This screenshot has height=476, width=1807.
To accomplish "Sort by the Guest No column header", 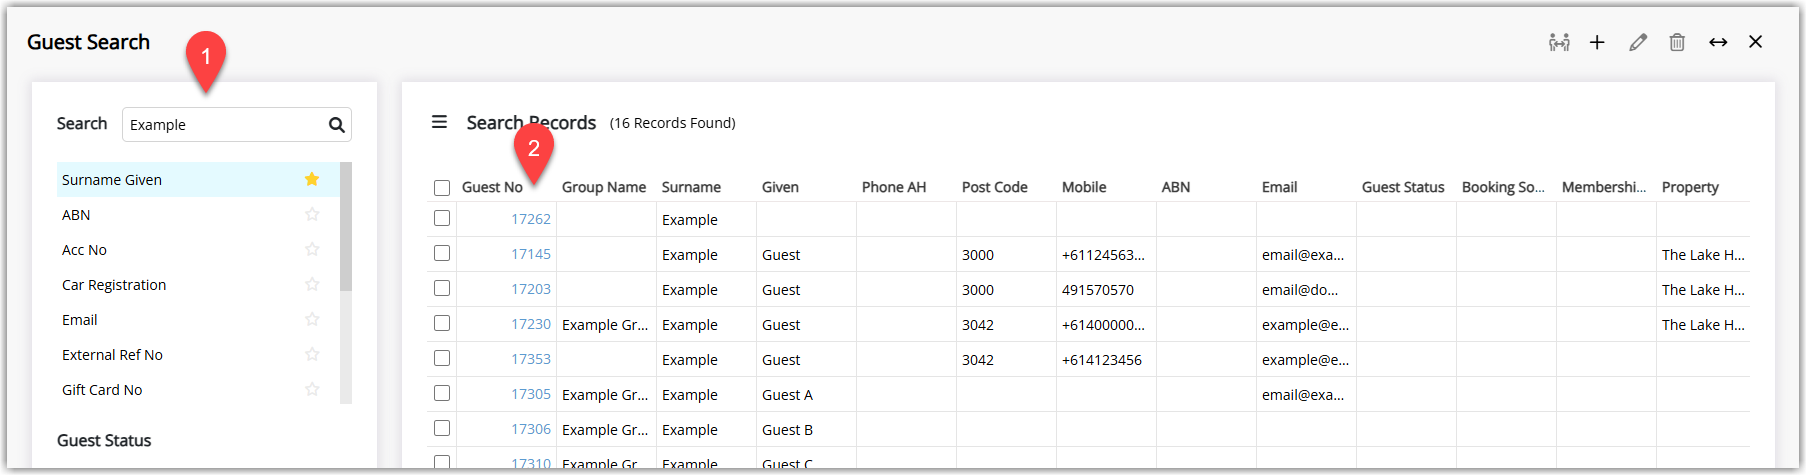I will [492, 187].
